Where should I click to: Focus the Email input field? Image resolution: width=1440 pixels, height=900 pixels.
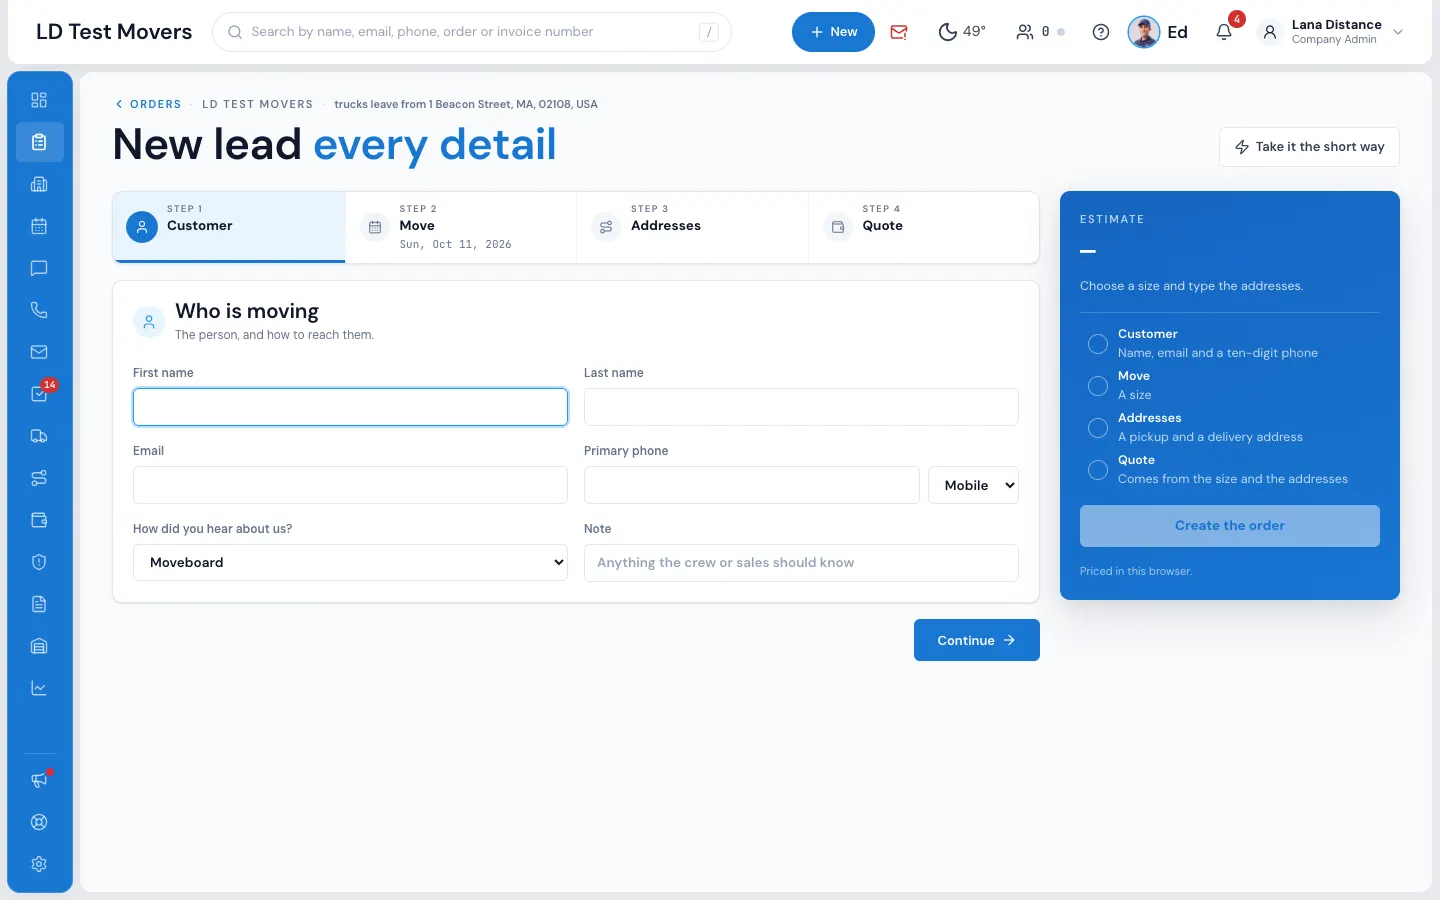(x=350, y=485)
